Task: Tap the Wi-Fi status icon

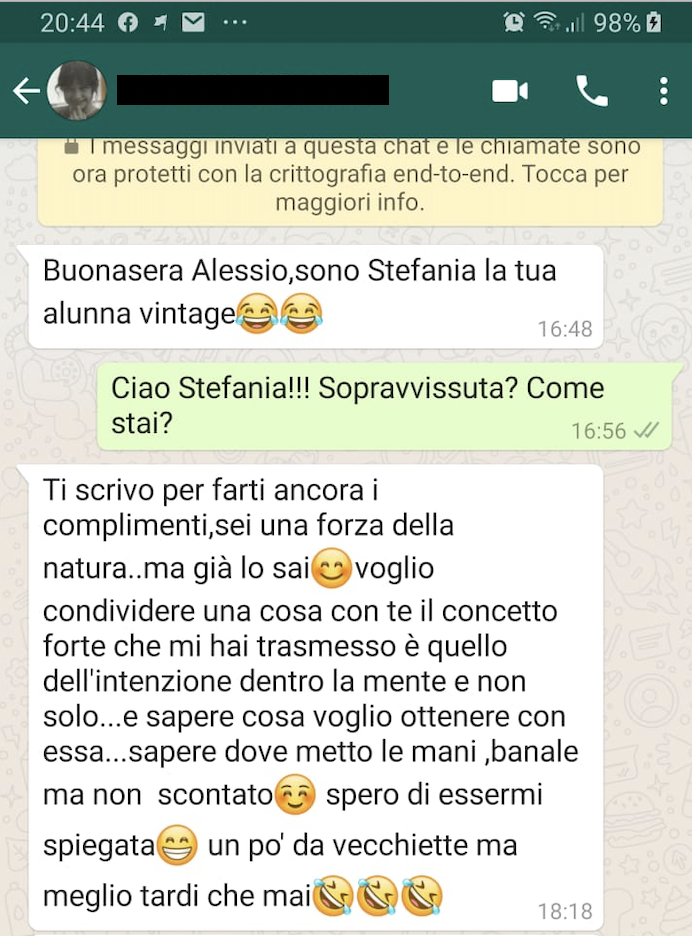Action: point(546,21)
